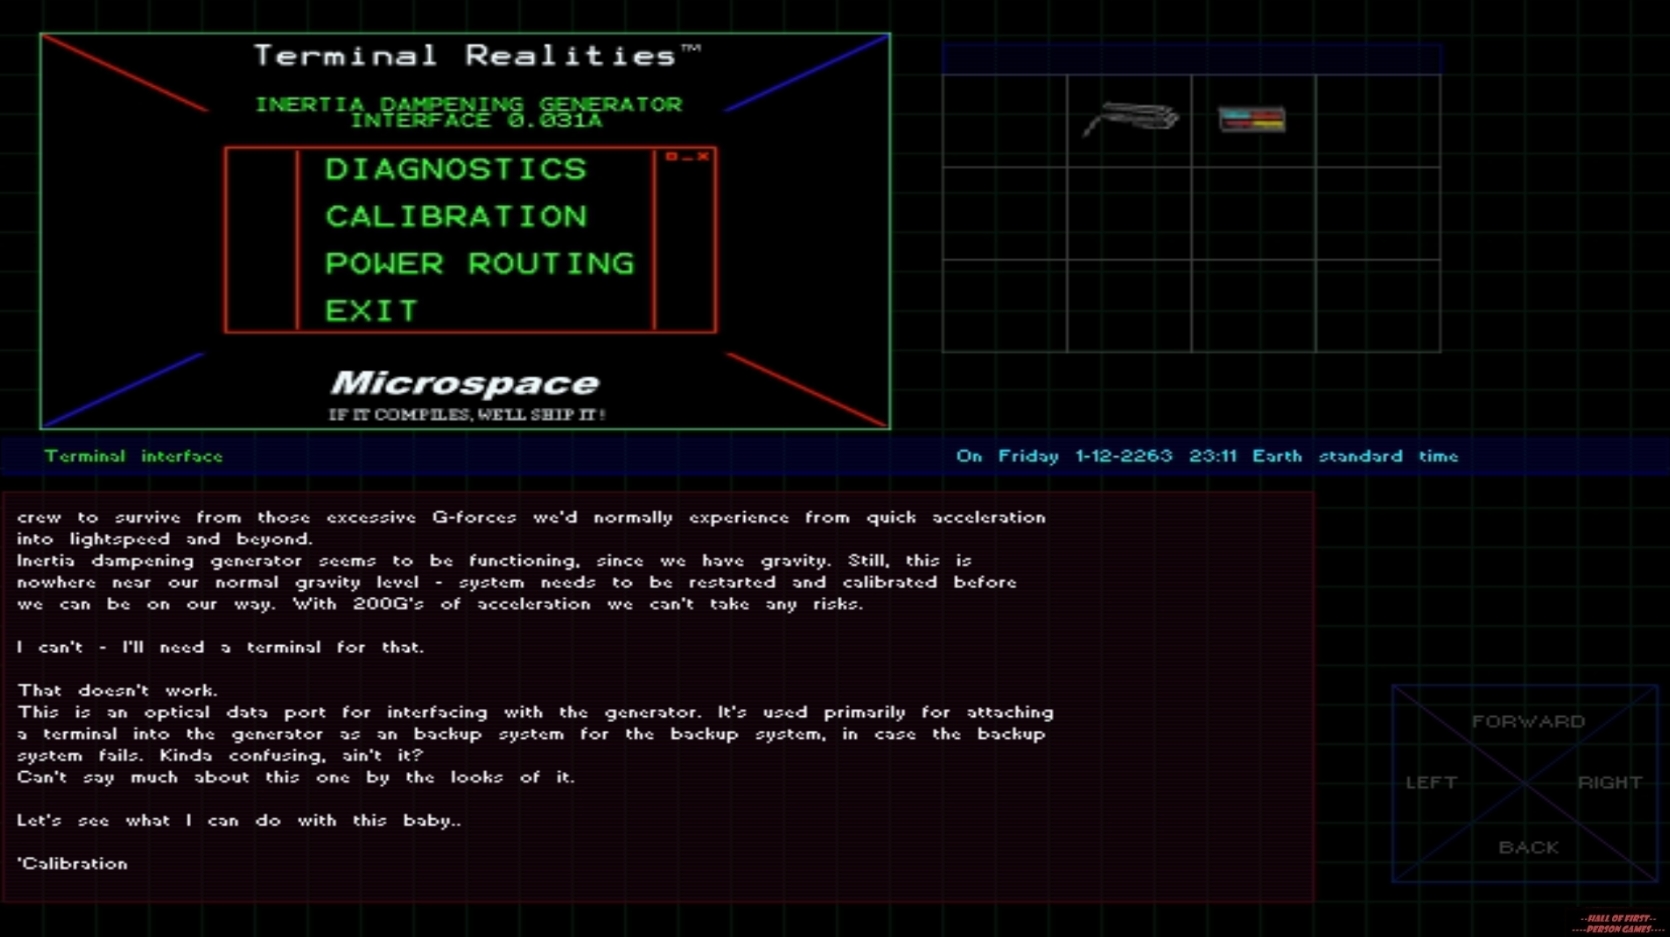The width and height of the screenshot is (1670, 937).
Task: Turn RIGHT with the navigation pad
Action: (1609, 782)
